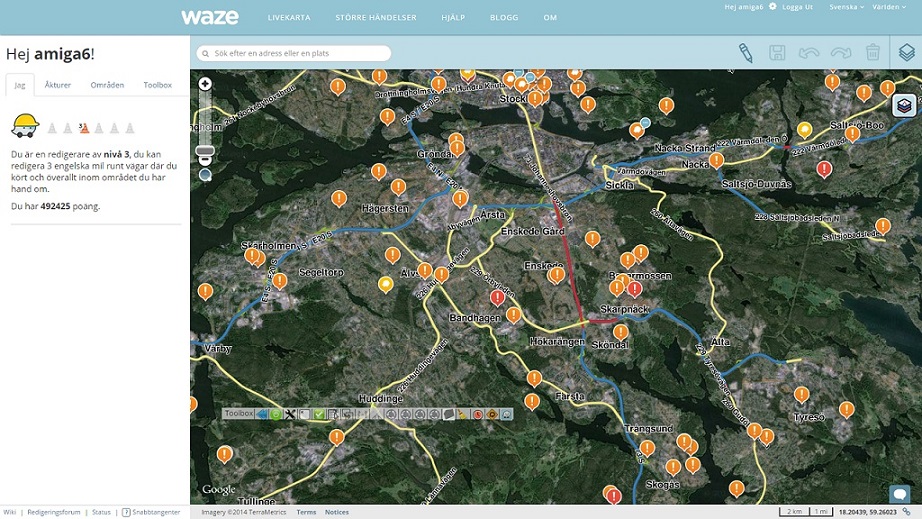The image size is (922, 519).
Task: Collapse the Toolbox bar with blue arrow
Action: tap(262, 414)
